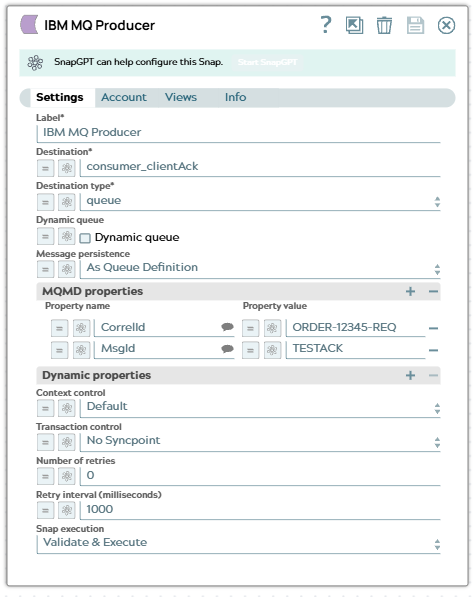Toggle expression for Dynamic queue
This screenshot has width=474, height=597.
pyautogui.click(x=45, y=236)
